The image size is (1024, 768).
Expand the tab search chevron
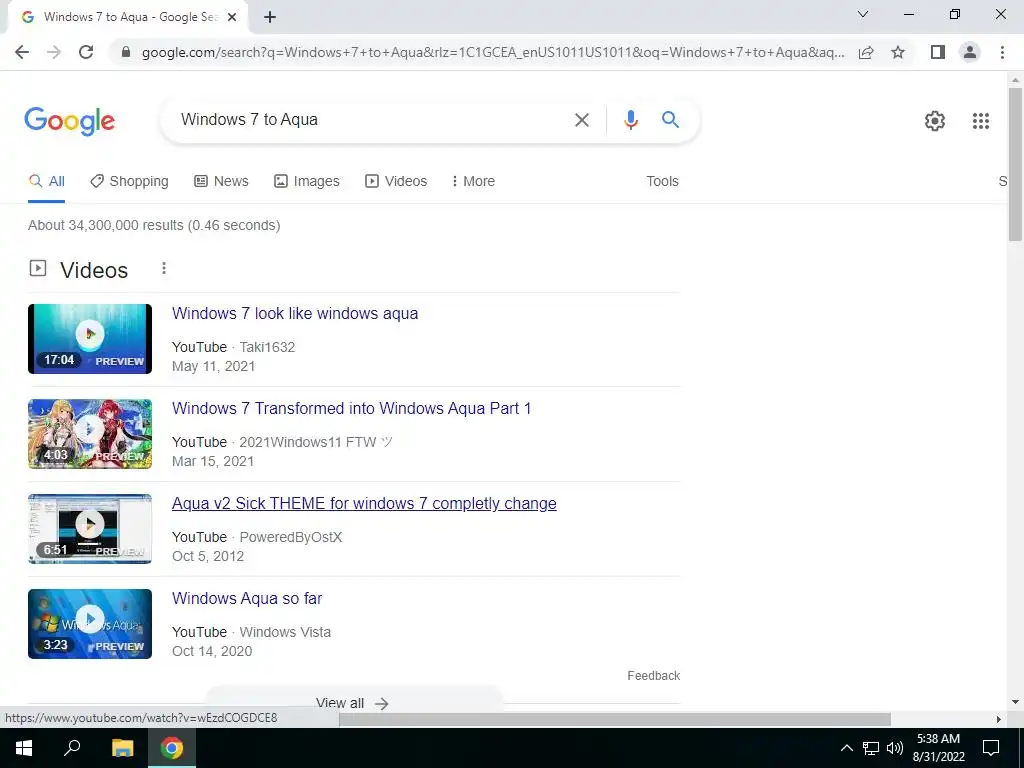(863, 14)
